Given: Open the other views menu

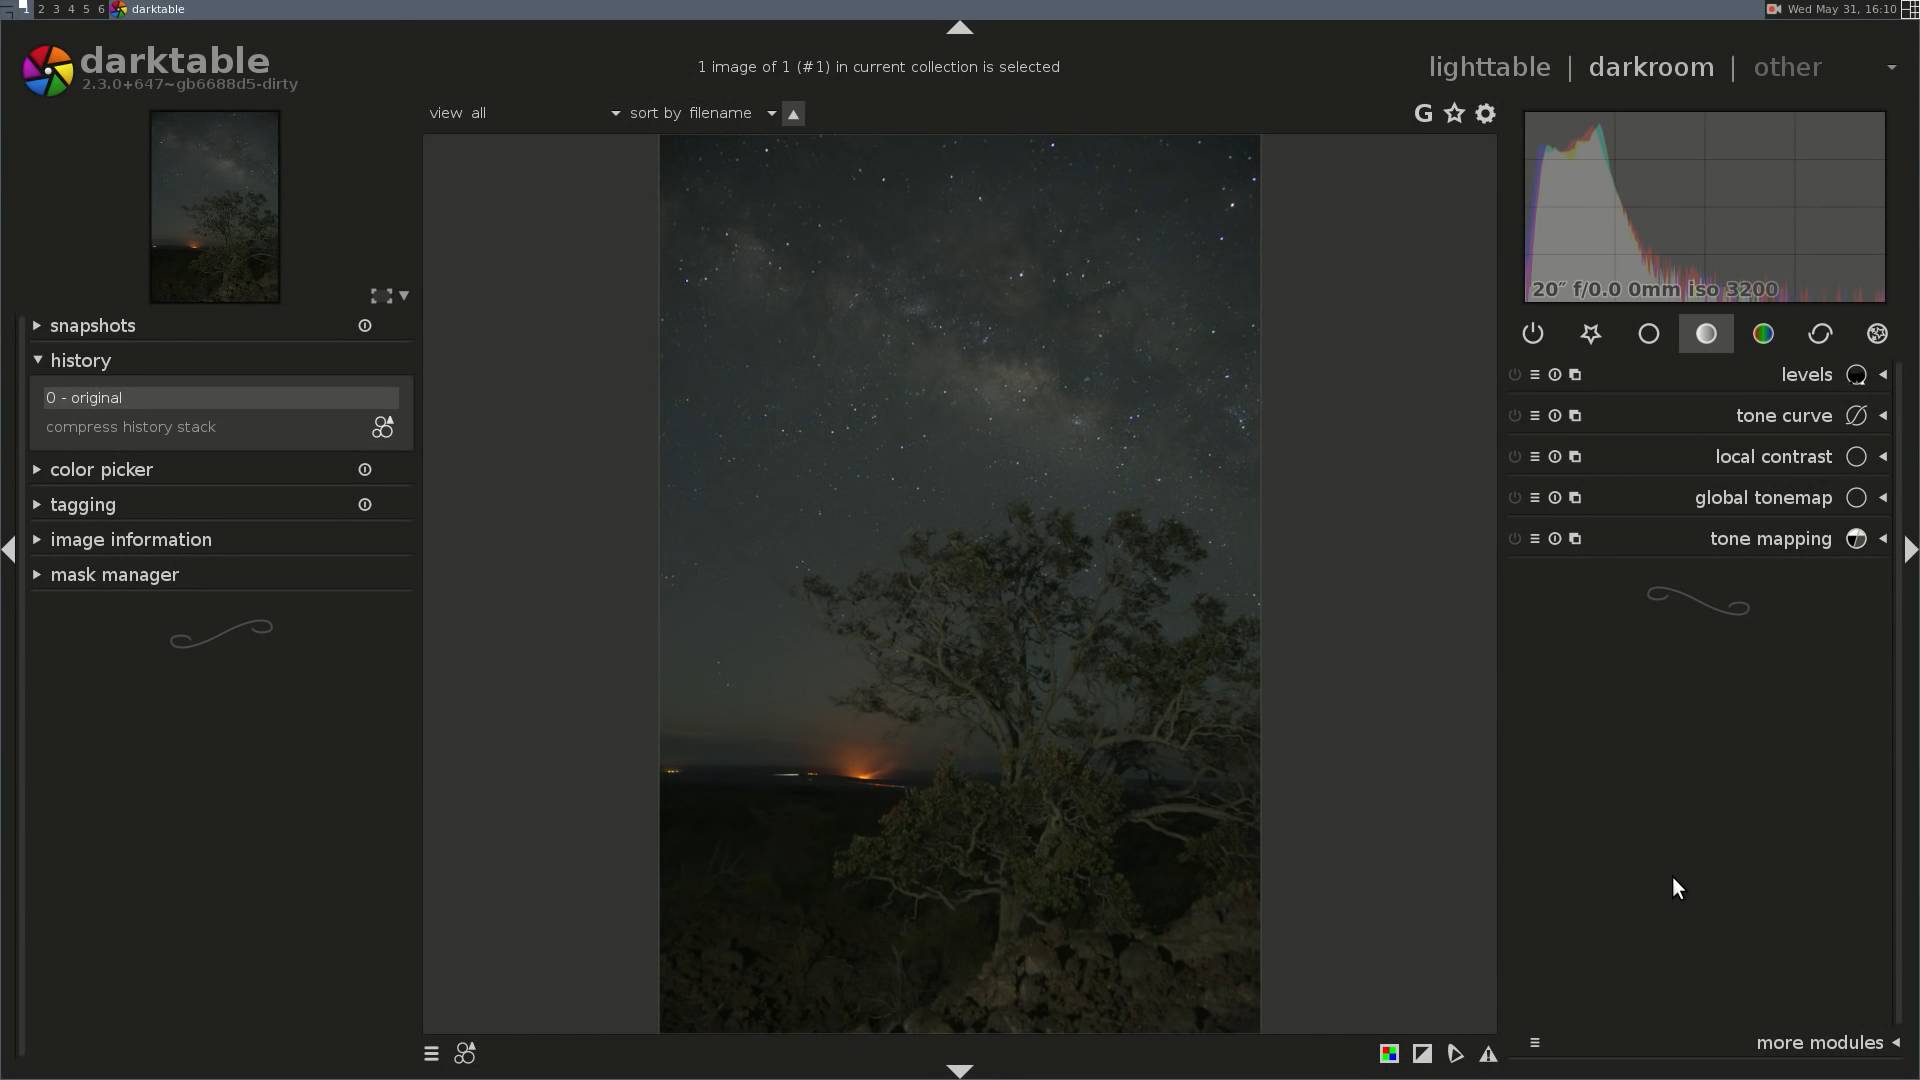Looking at the screenshot, I should 1787,67.
